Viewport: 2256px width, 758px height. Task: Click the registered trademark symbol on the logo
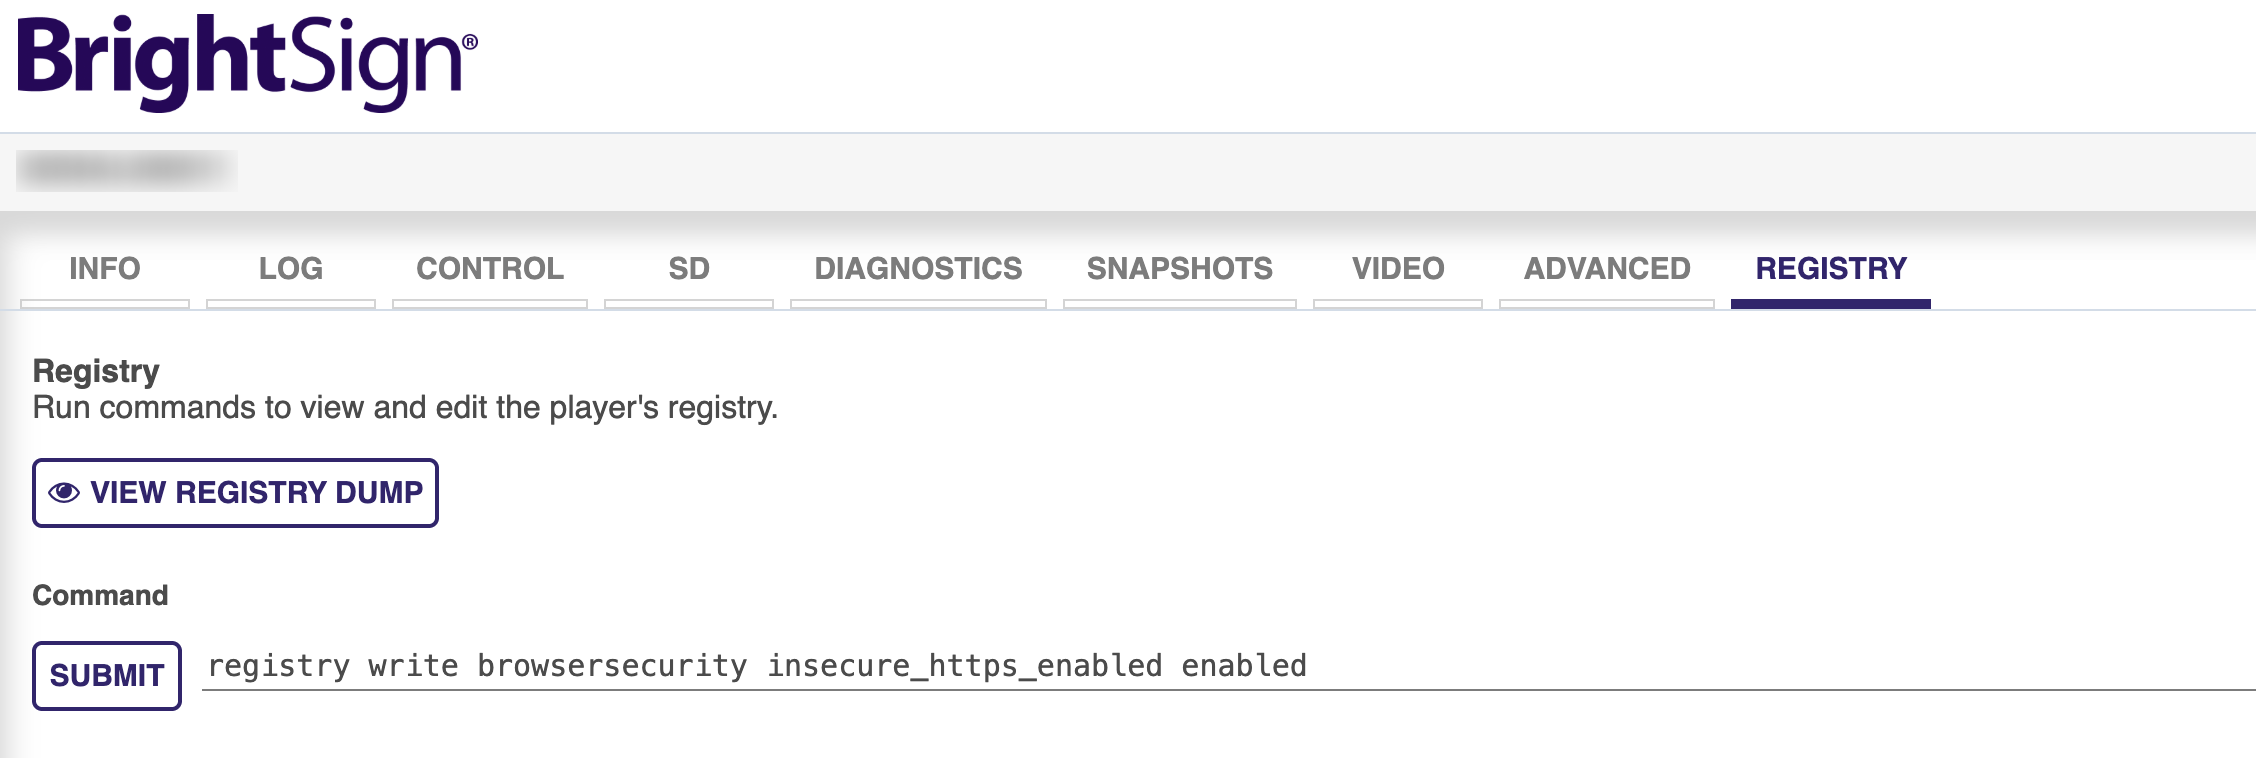(x=470, y=42)
